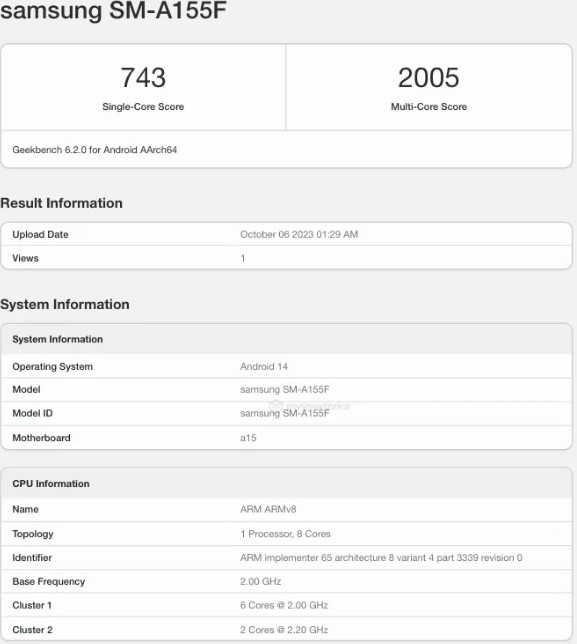Click the Multi-Core Score label
Viewport: 577px width, 644px height.
tap(429, 107)
